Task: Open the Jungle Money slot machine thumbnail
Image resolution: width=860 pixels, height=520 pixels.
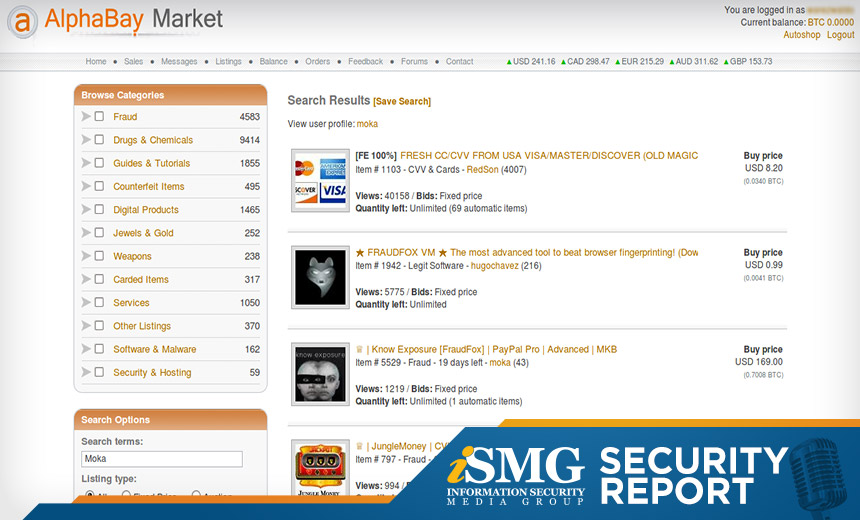Action: point(320,469)
